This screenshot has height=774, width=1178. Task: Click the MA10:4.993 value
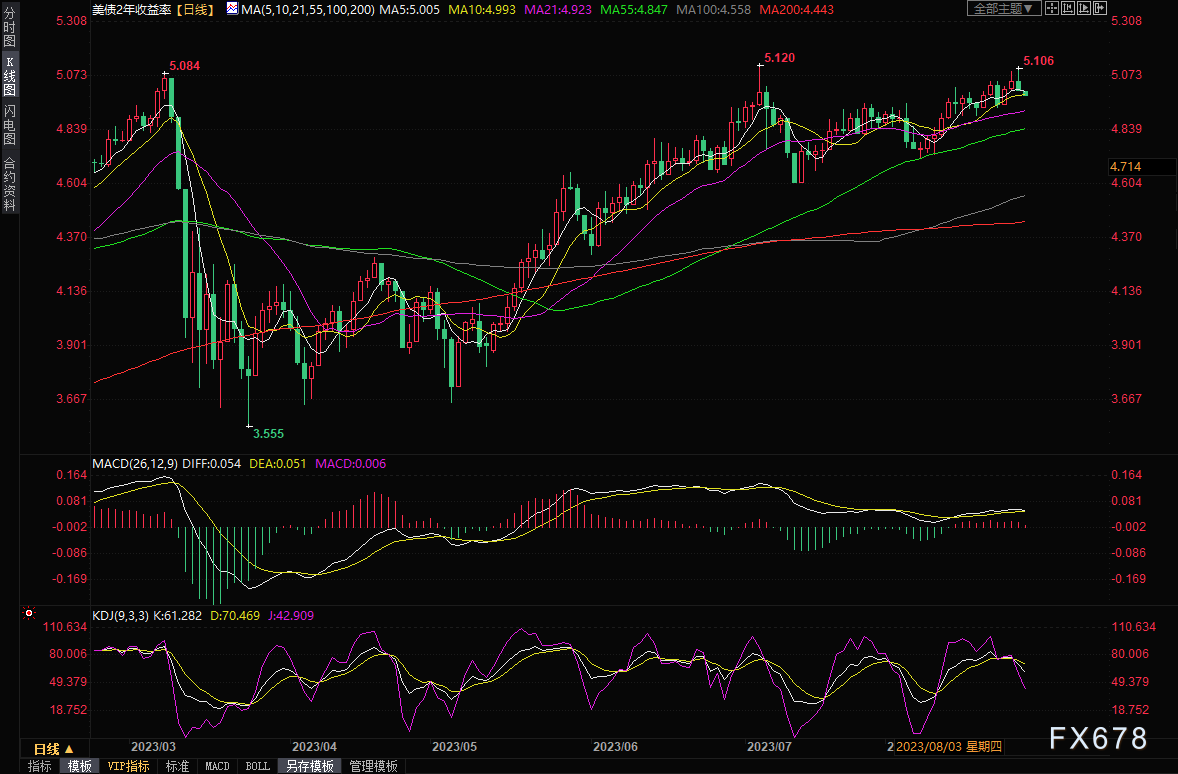coord(482,10)
